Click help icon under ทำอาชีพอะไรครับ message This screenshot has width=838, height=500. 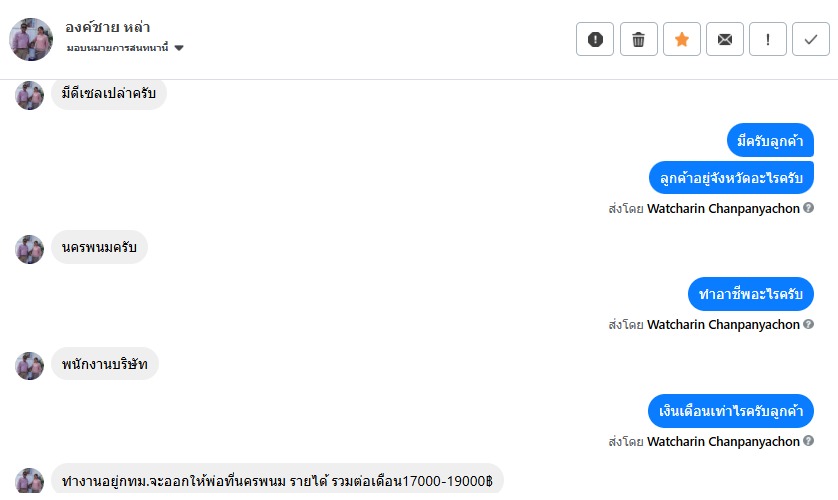[x=808, y=324]
